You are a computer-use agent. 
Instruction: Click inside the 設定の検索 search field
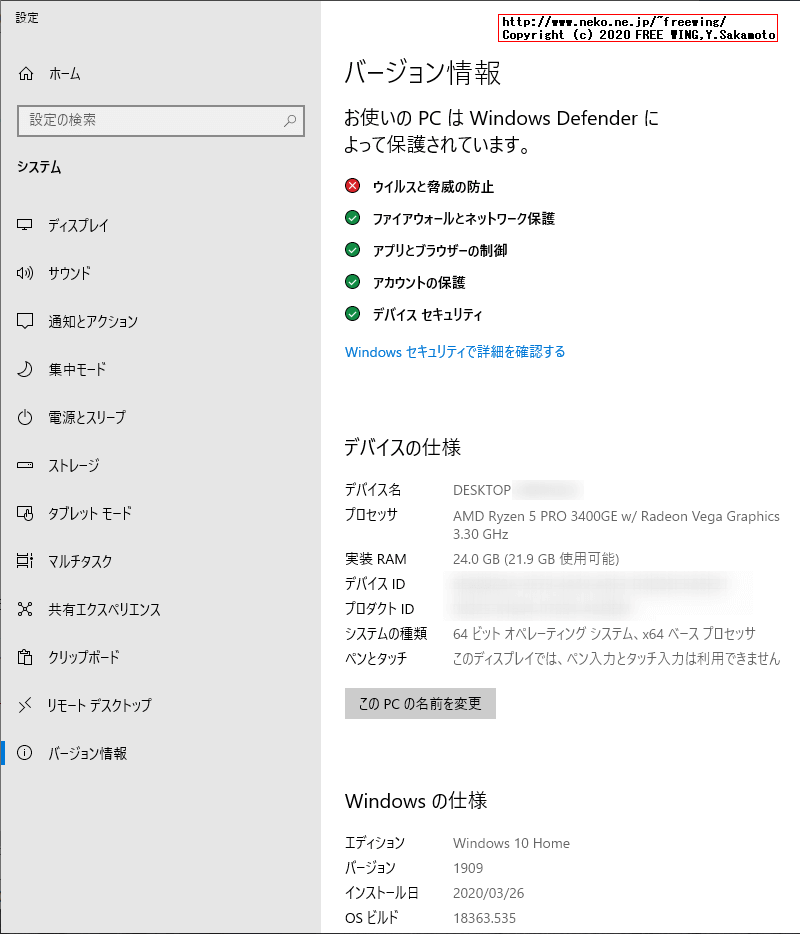160,120
